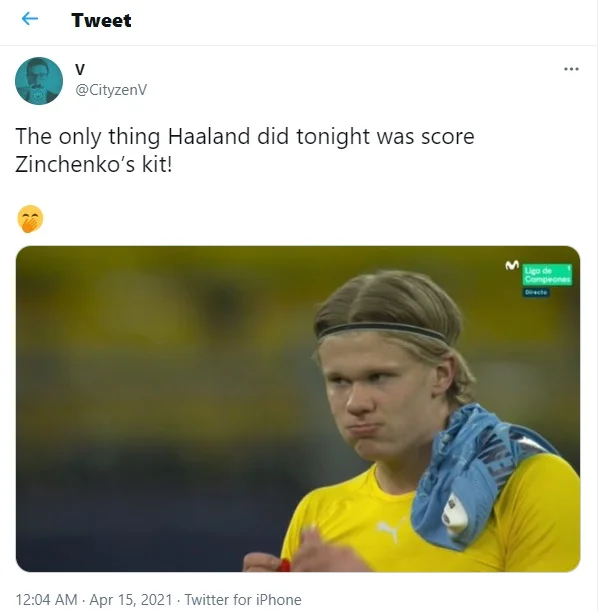Click the "Zinchenko's kit!" text line
The height and width of the screenshot is (611, 605).
tap(95, 165)
